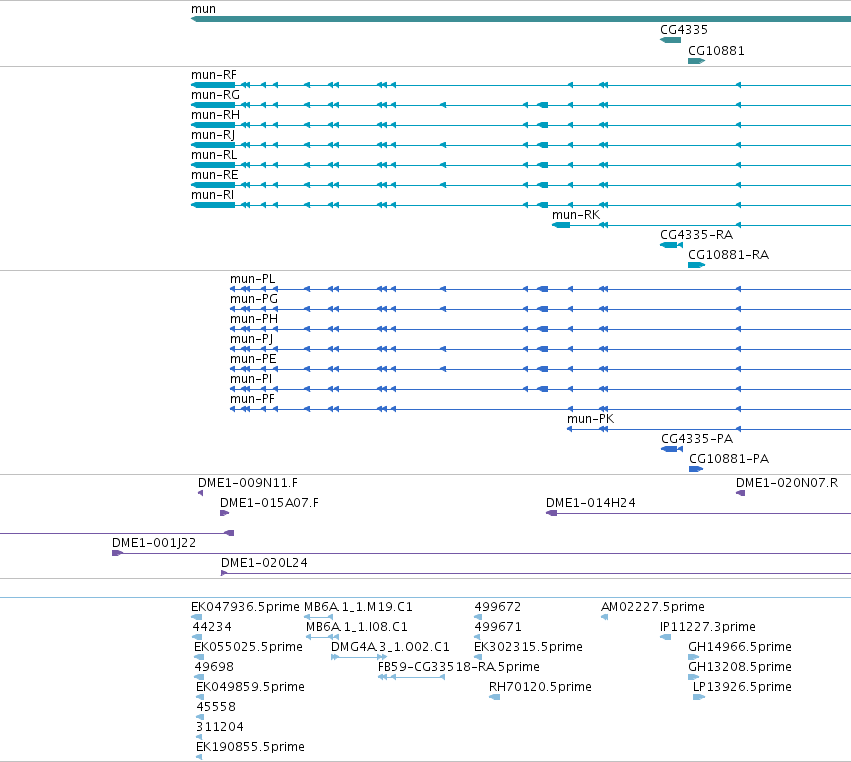Screen dimensions: 851x762
Task: Select the mun-RJ transcript label
Action: [213, 135]
